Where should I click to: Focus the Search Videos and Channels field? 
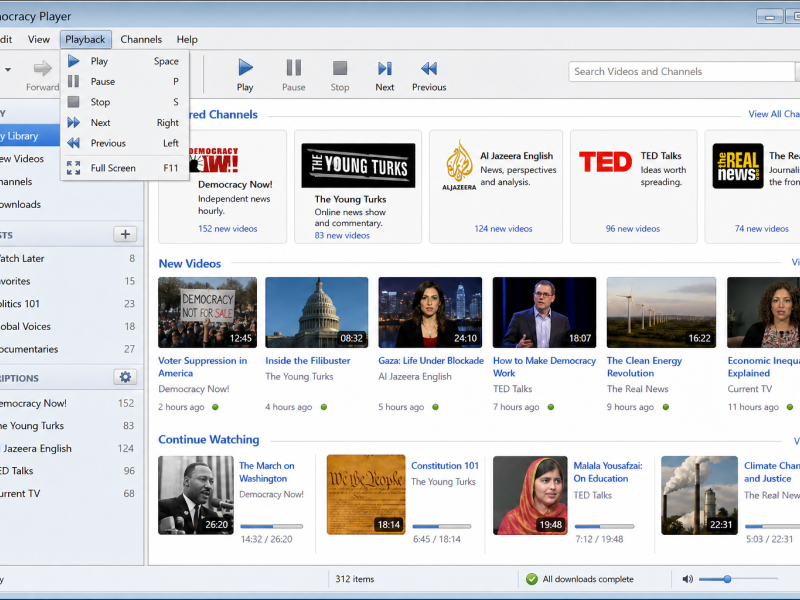[x=682, y=71]
